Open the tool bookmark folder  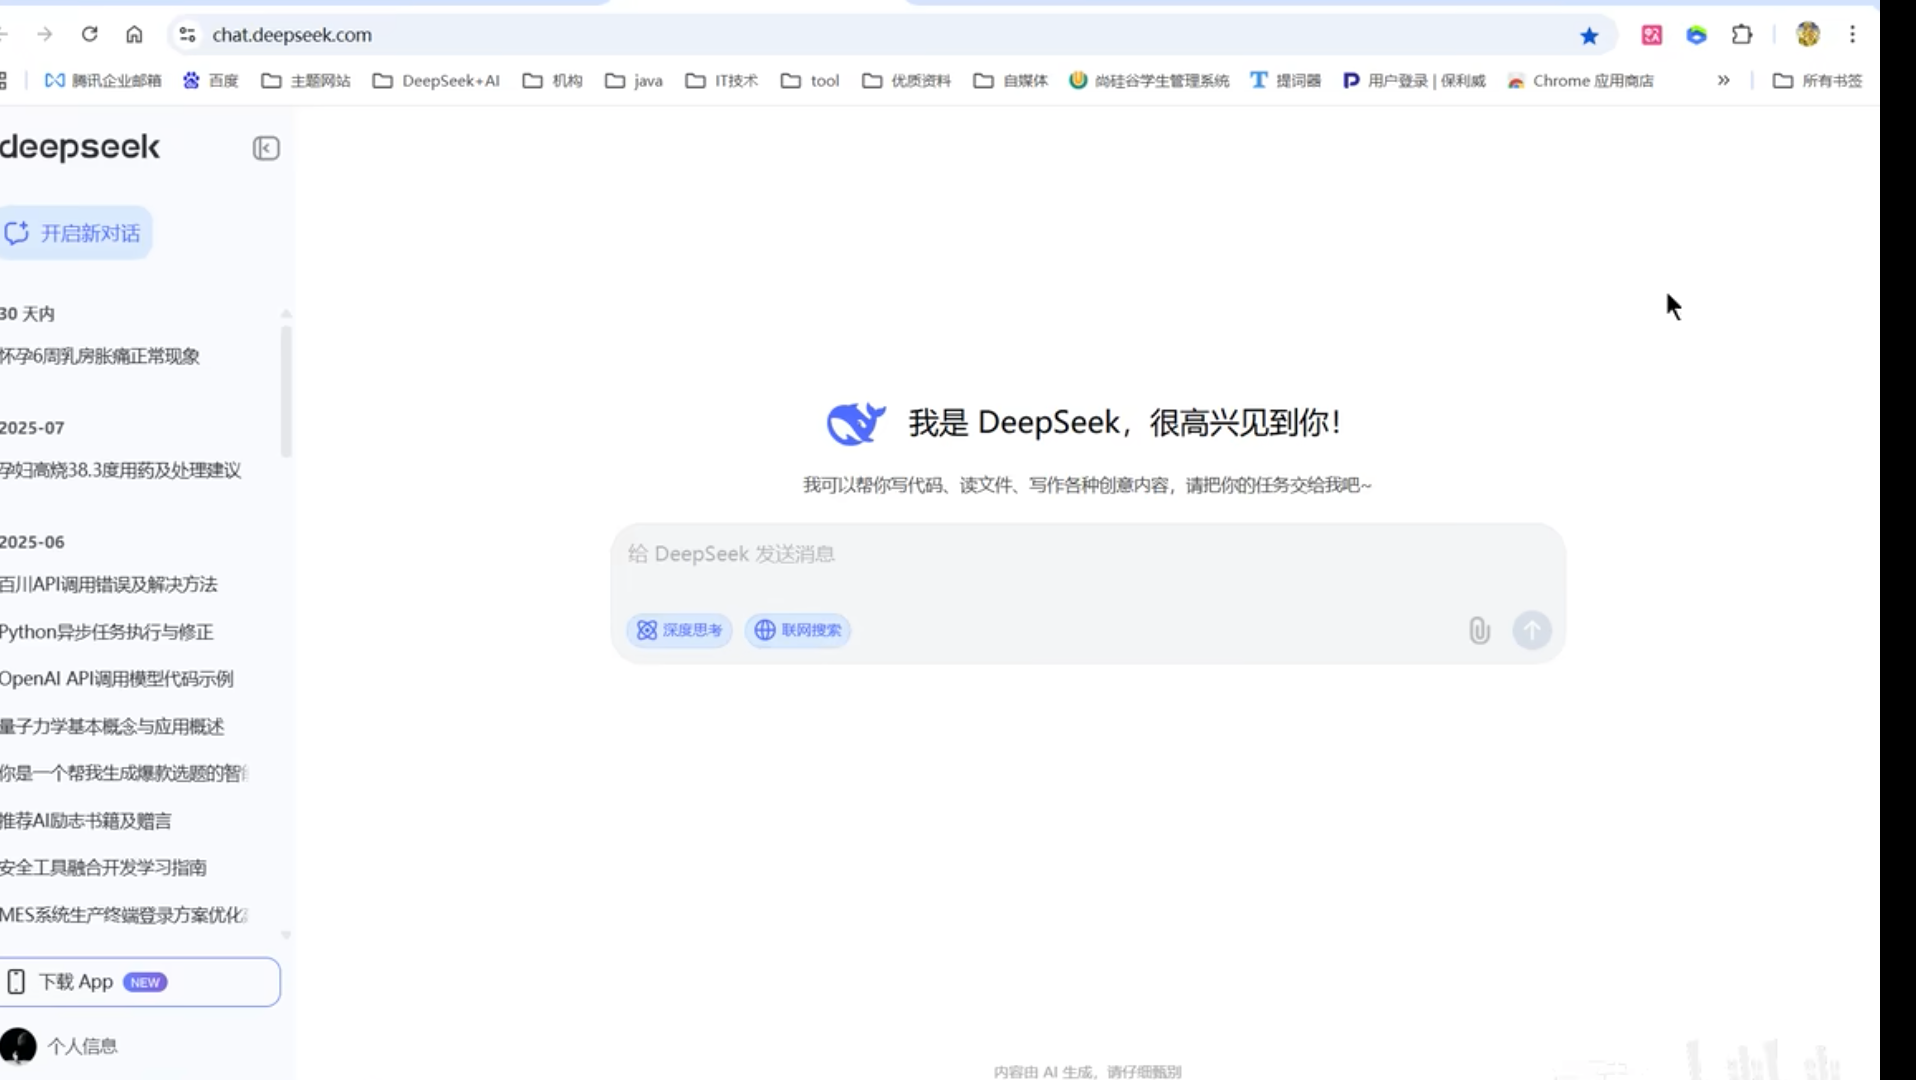click(810, 81)
